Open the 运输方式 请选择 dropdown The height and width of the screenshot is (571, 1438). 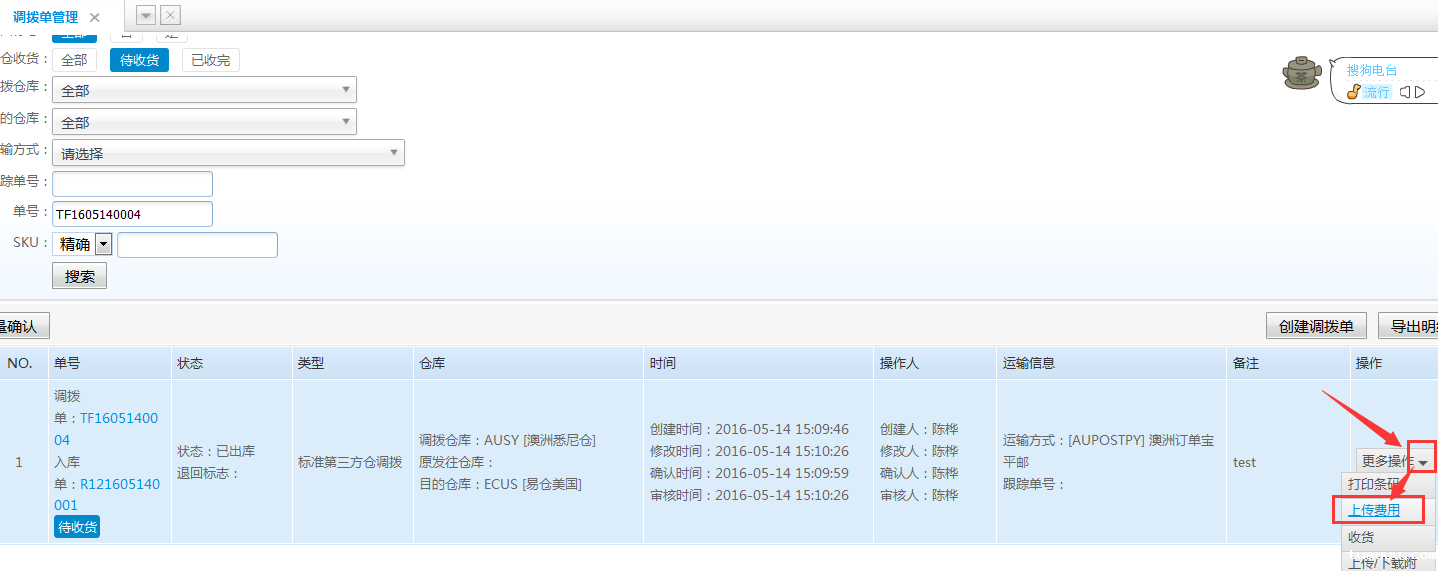tap(228, 153)
